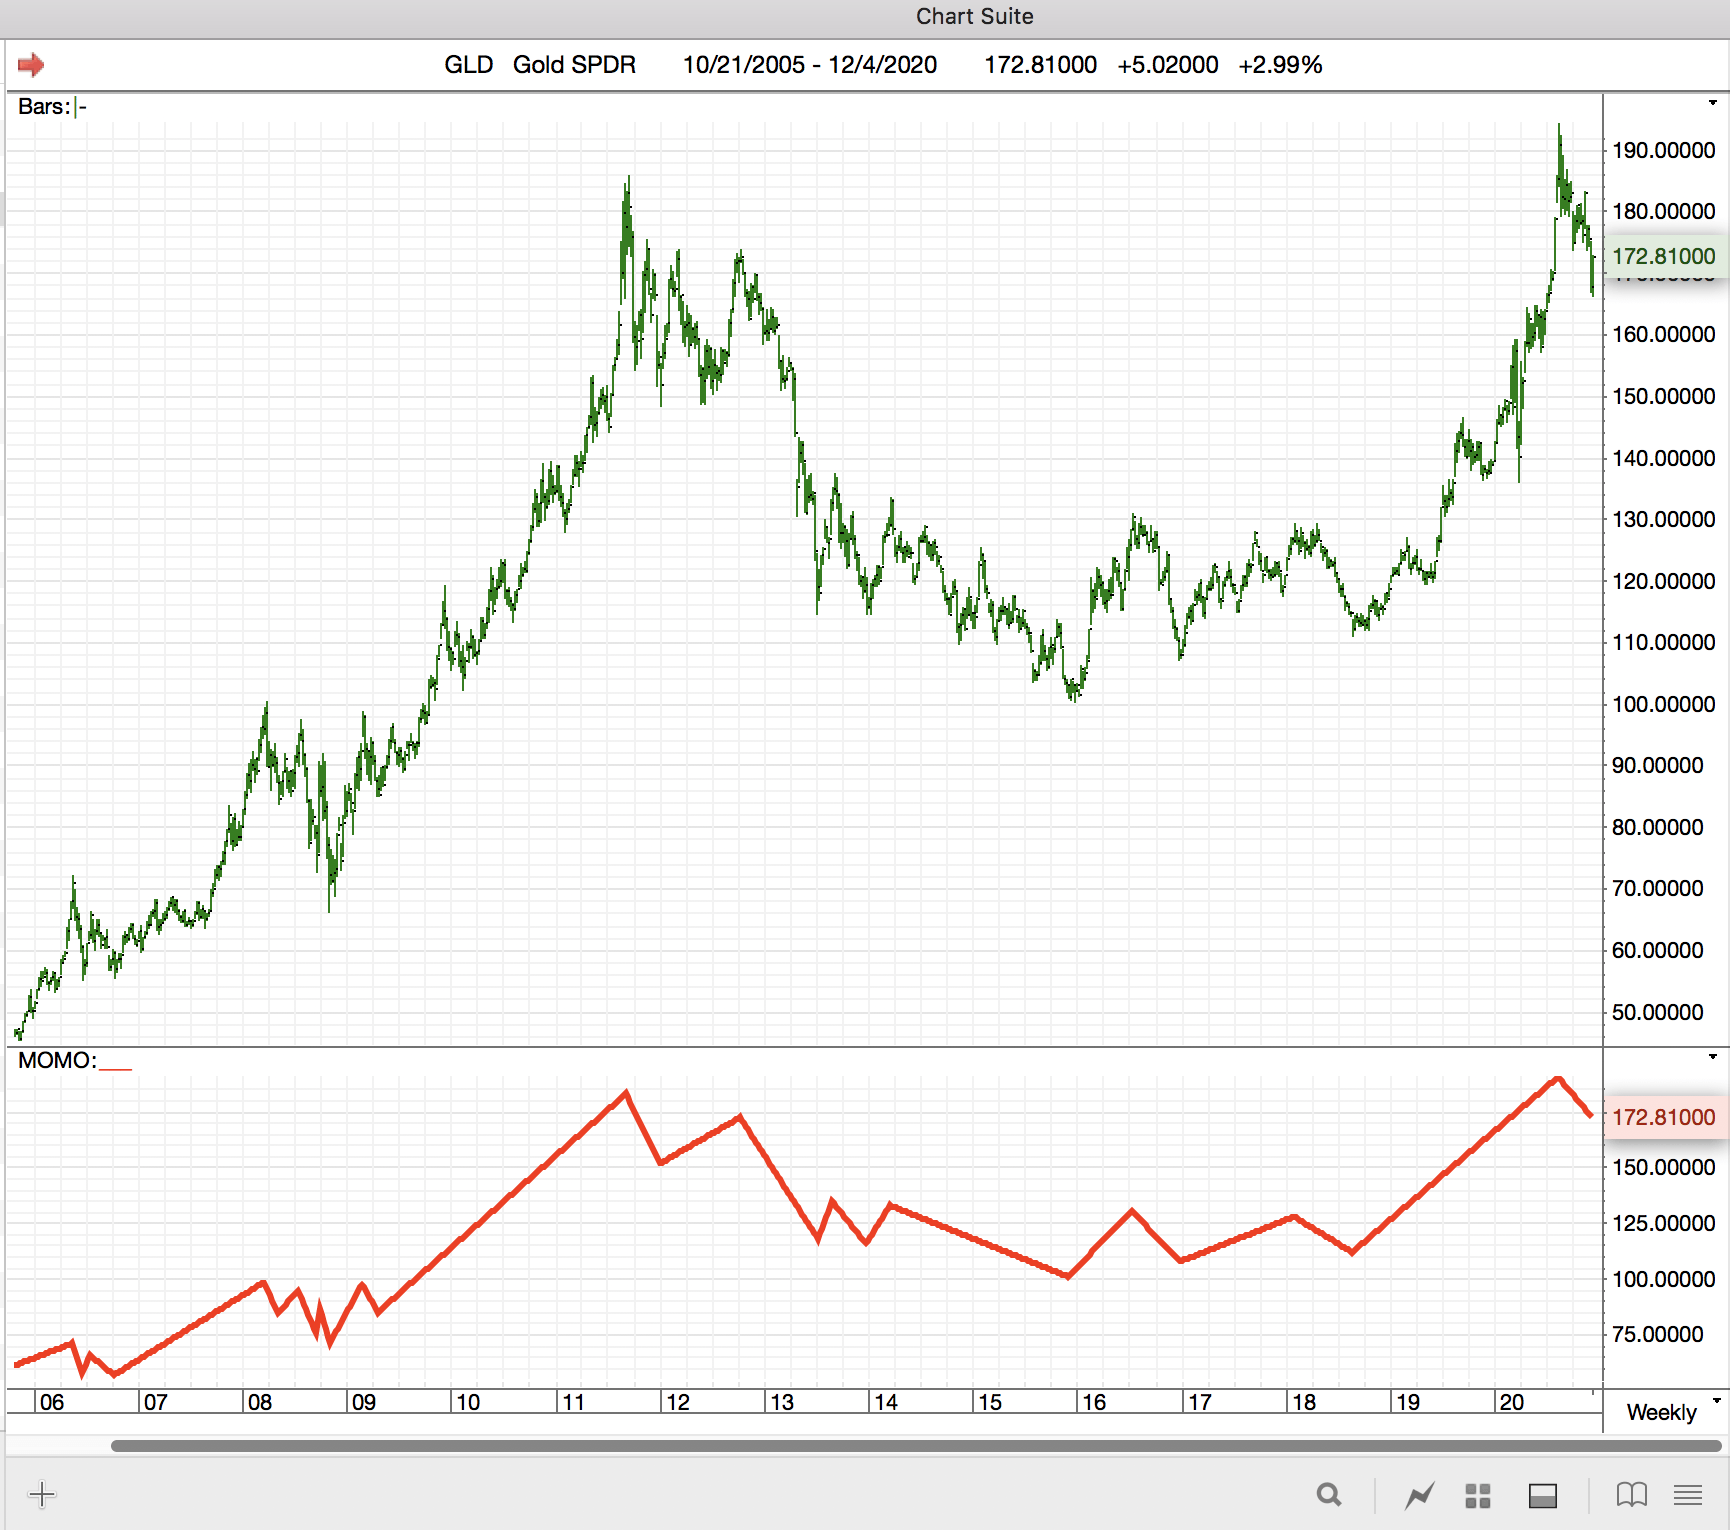This screenshot has height=1530, width=1730.
Task: Click the plus icon in bottom toolbar
Action: click(42, 1495)
